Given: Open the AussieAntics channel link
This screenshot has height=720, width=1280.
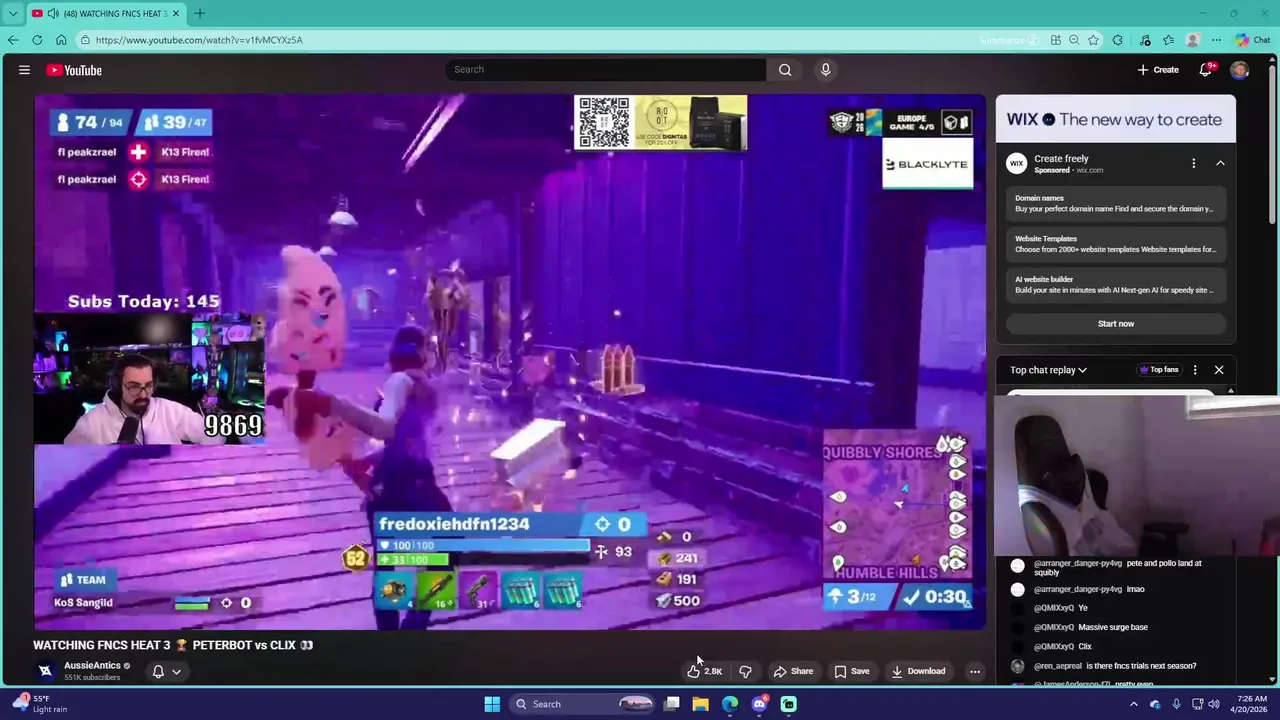Looking at the screenshot, I should point(92,665).
